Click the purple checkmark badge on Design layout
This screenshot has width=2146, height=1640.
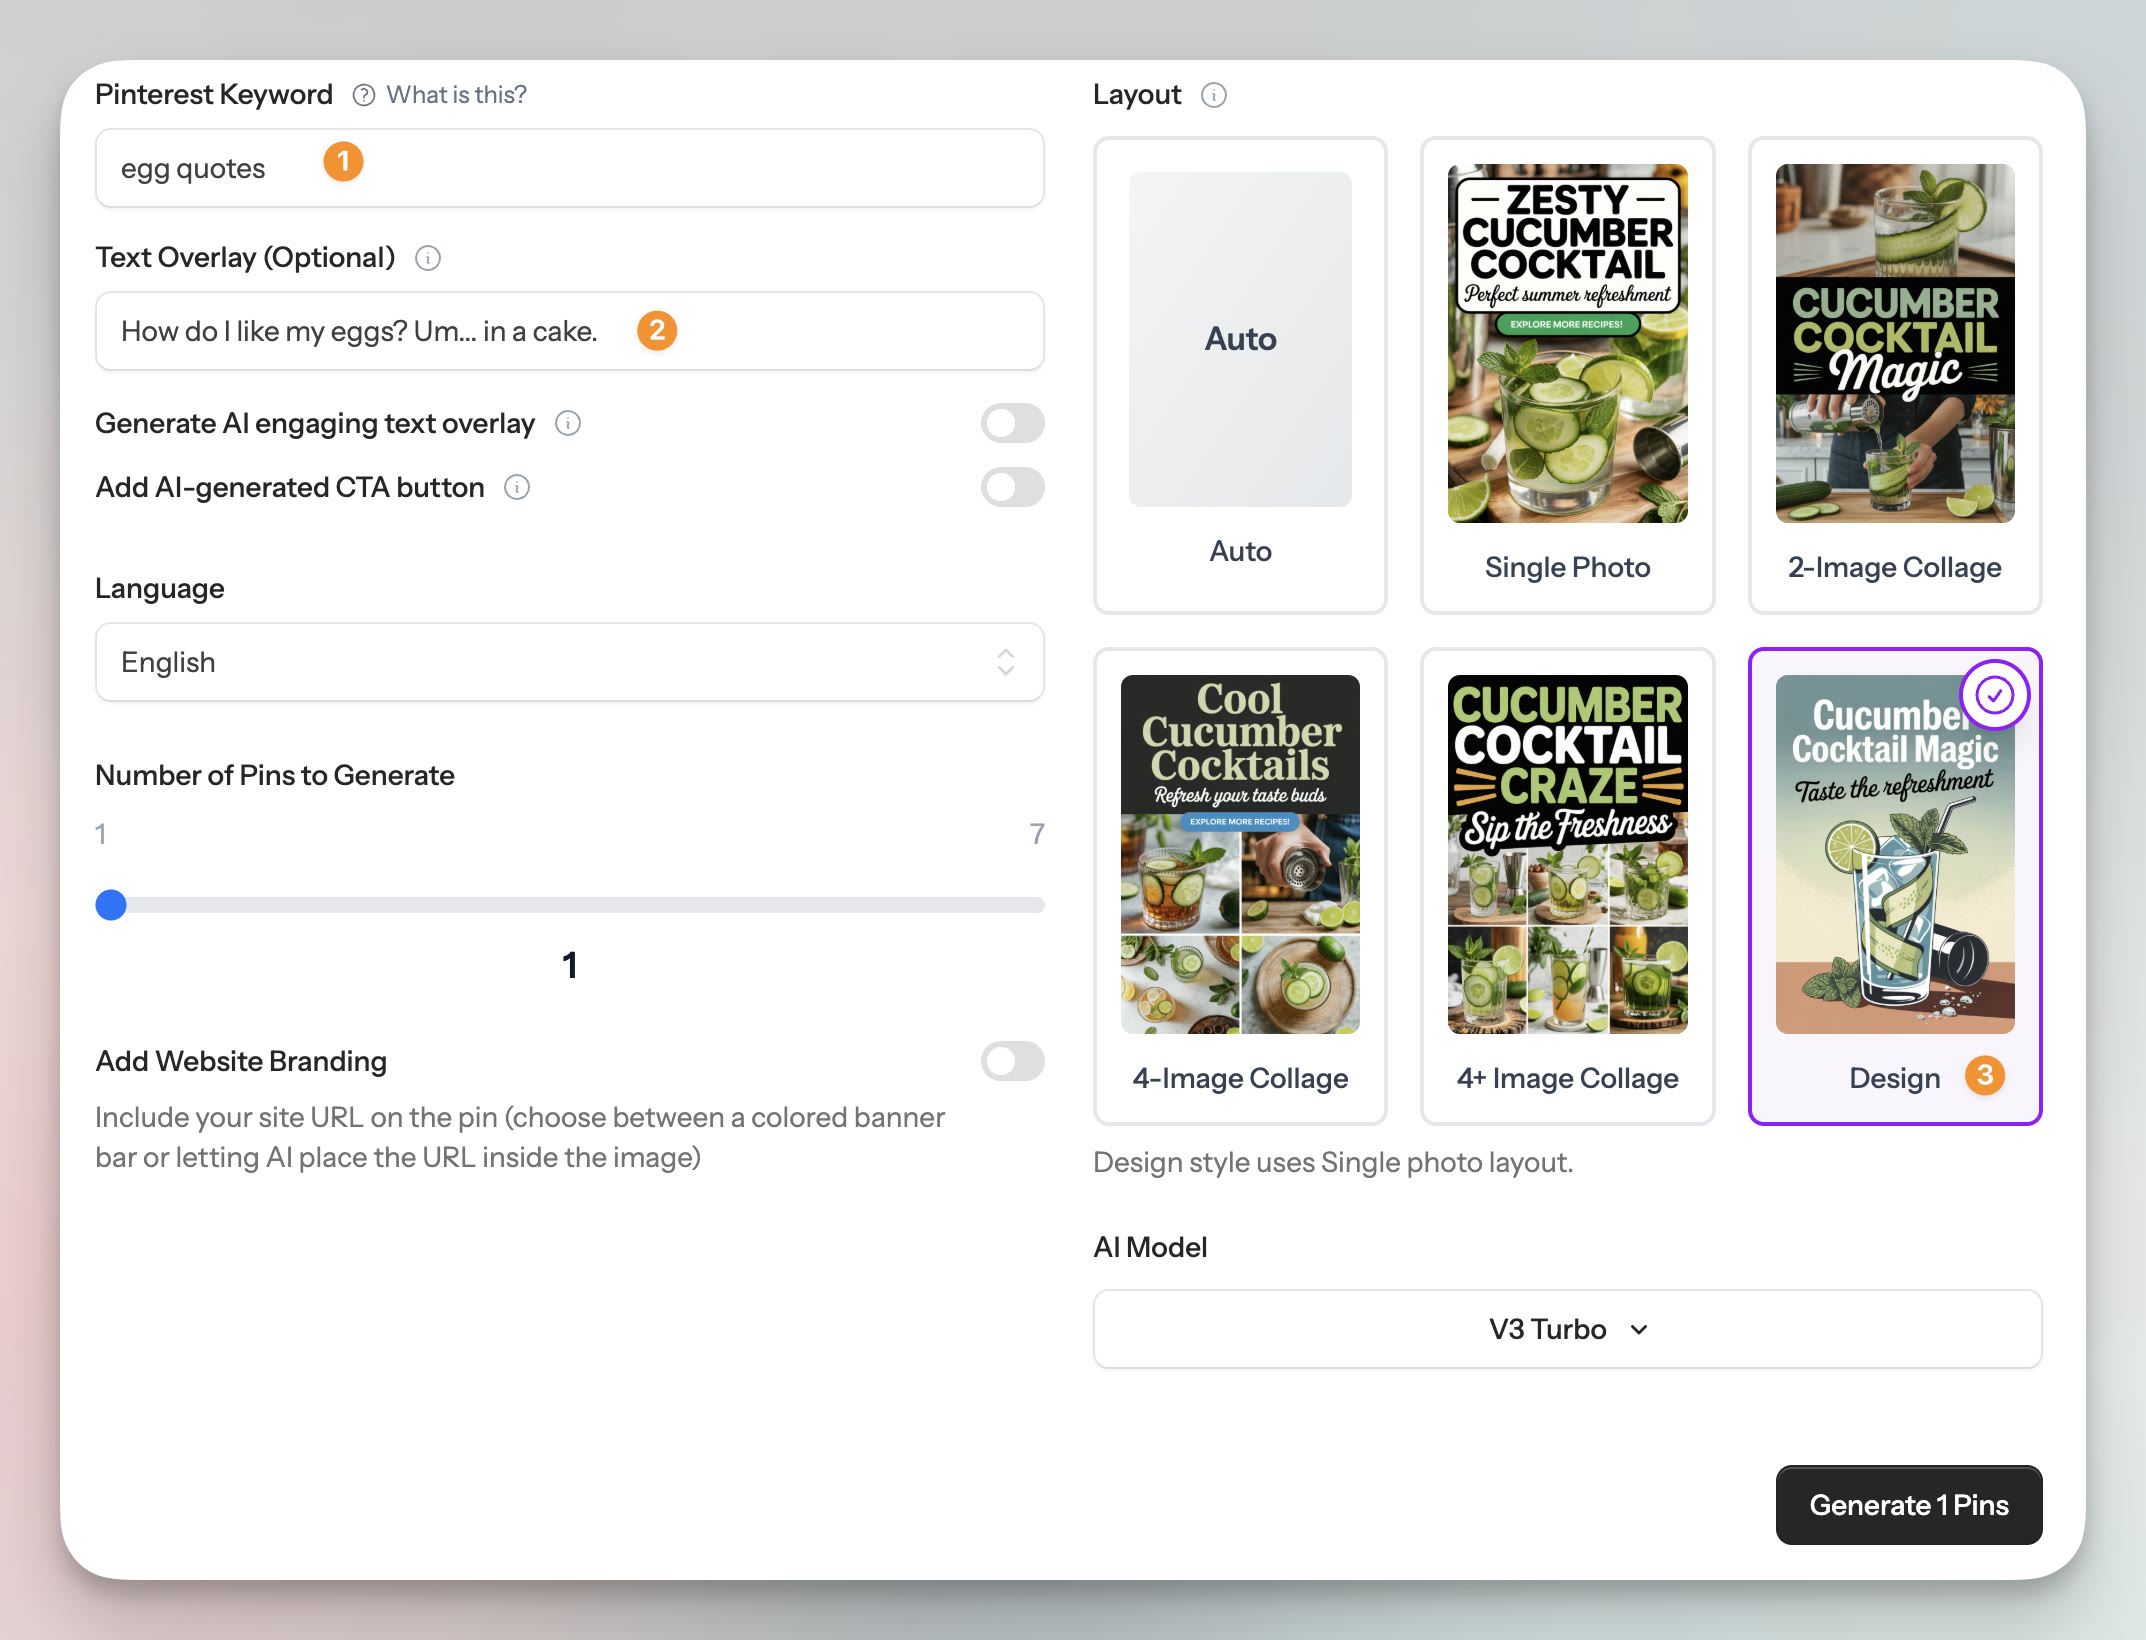point(1994,695)
